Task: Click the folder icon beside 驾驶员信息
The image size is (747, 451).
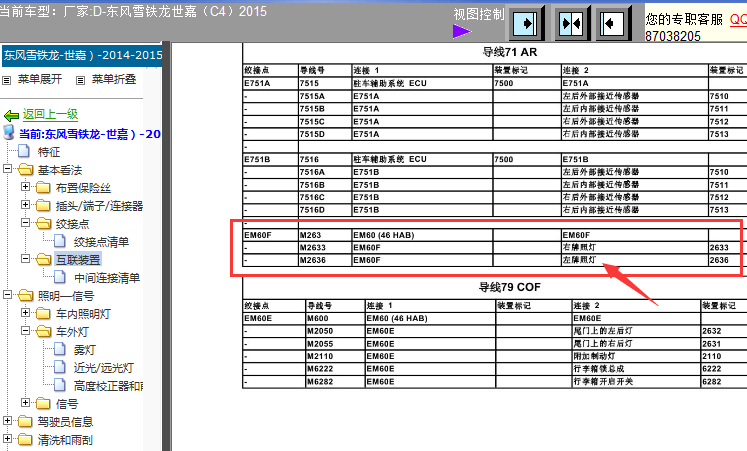Action: (x=26, y=421)
